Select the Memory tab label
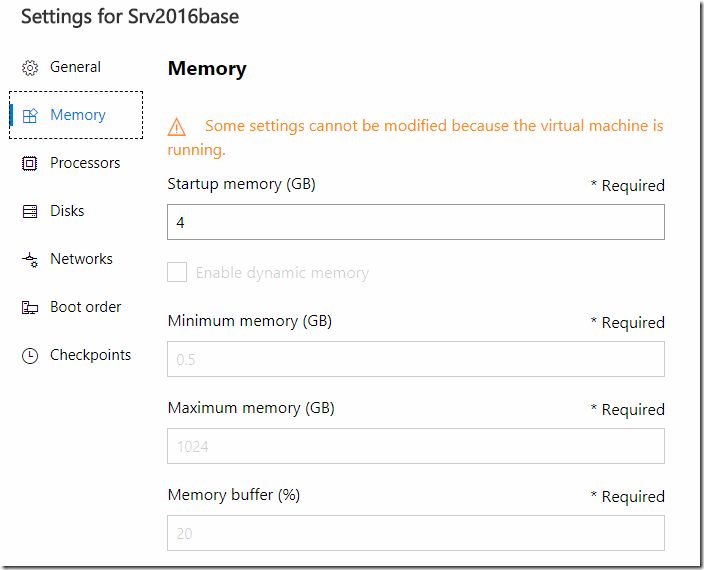This screenshot has height=570, width=704. tap(78, 115)
